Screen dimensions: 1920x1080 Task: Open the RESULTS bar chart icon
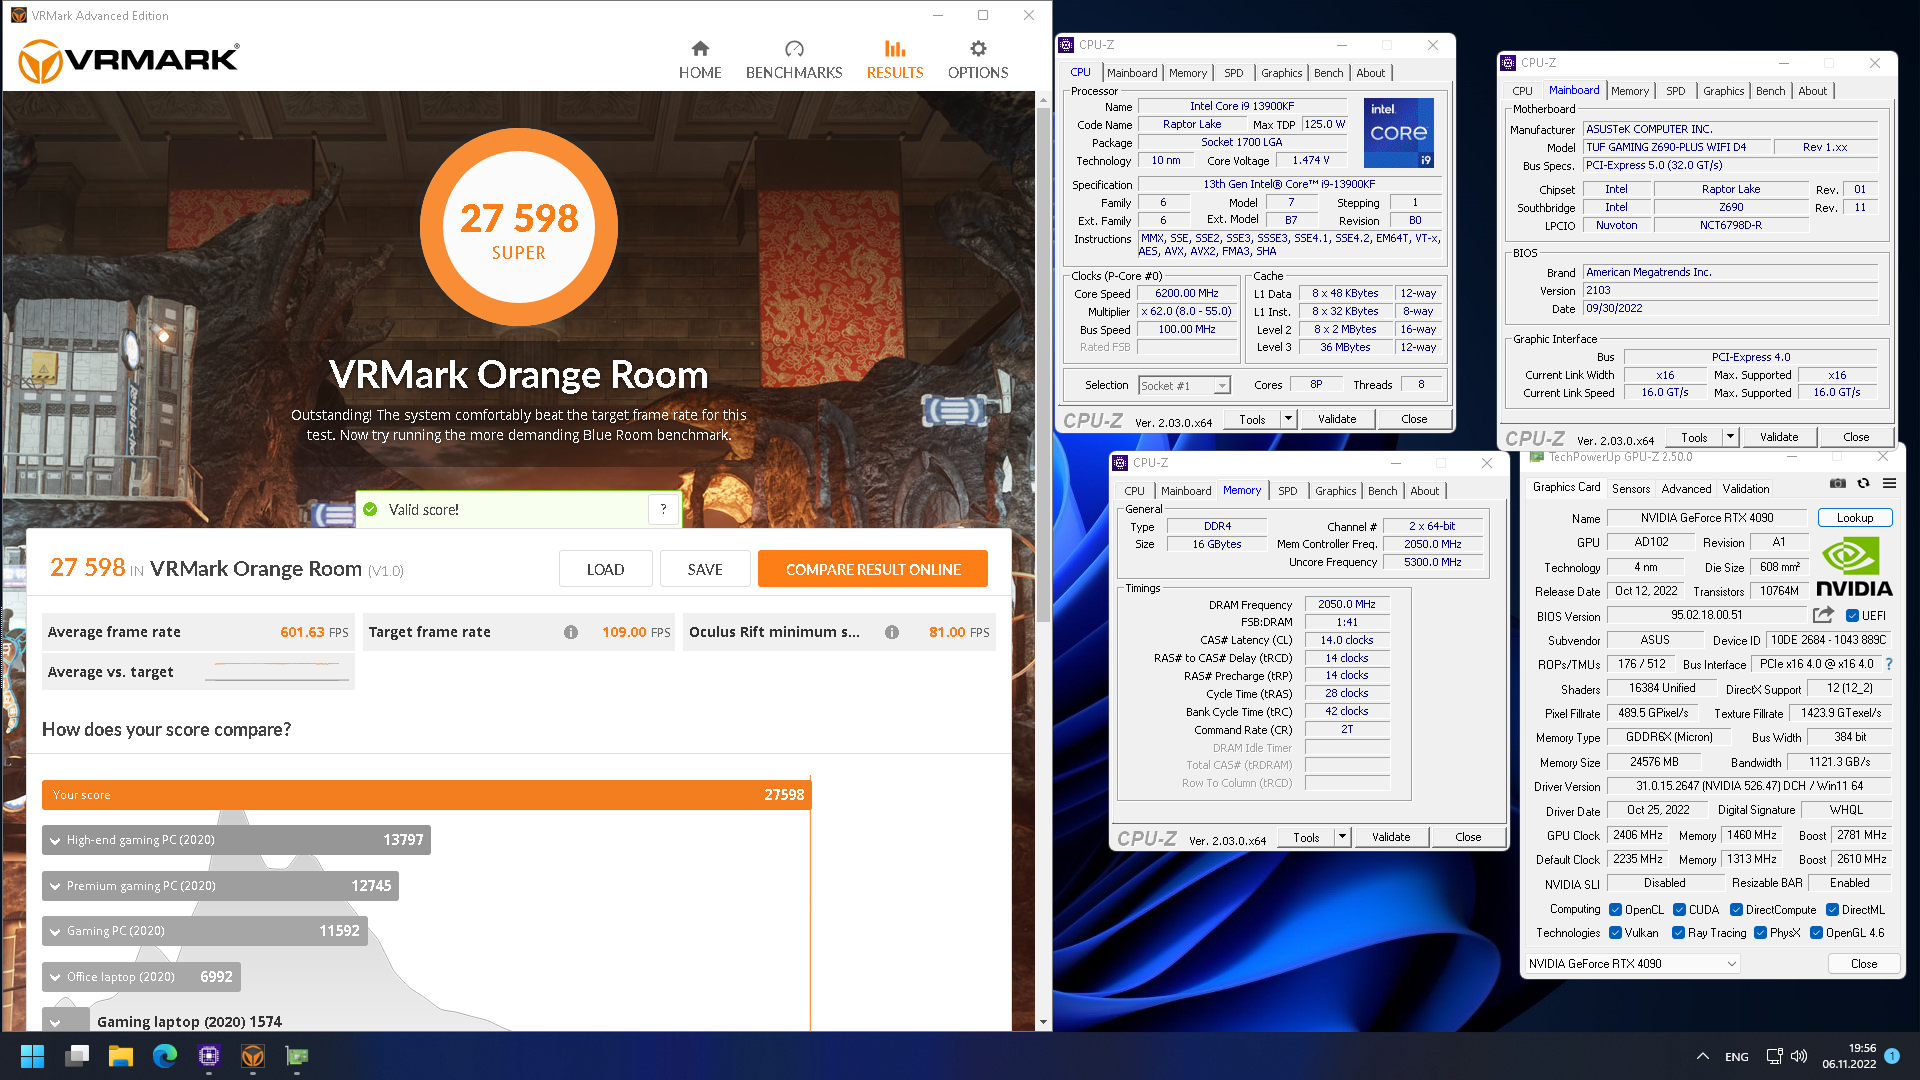click(895, 49)
